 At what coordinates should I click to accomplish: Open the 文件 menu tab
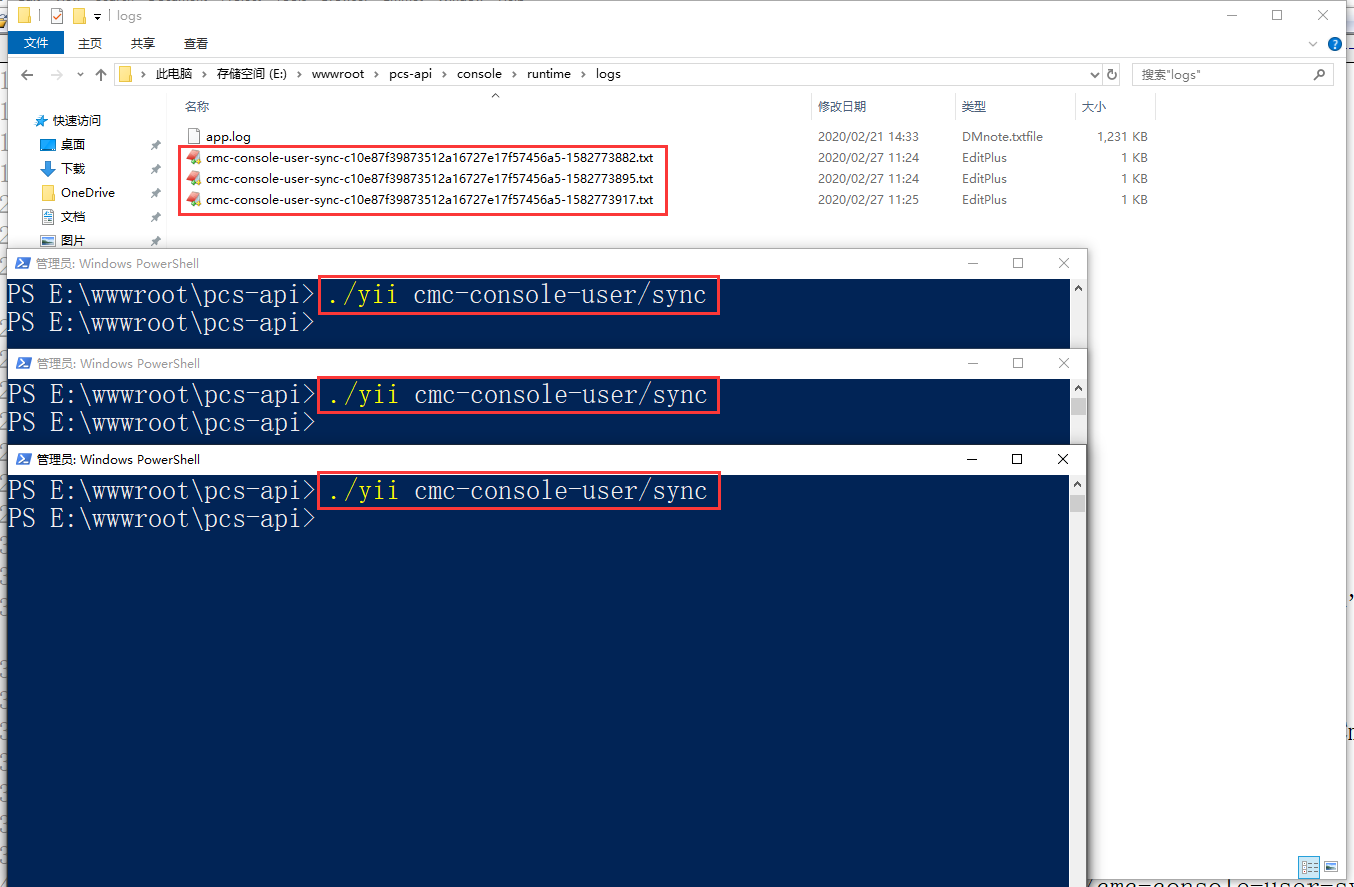coord(36,43)
